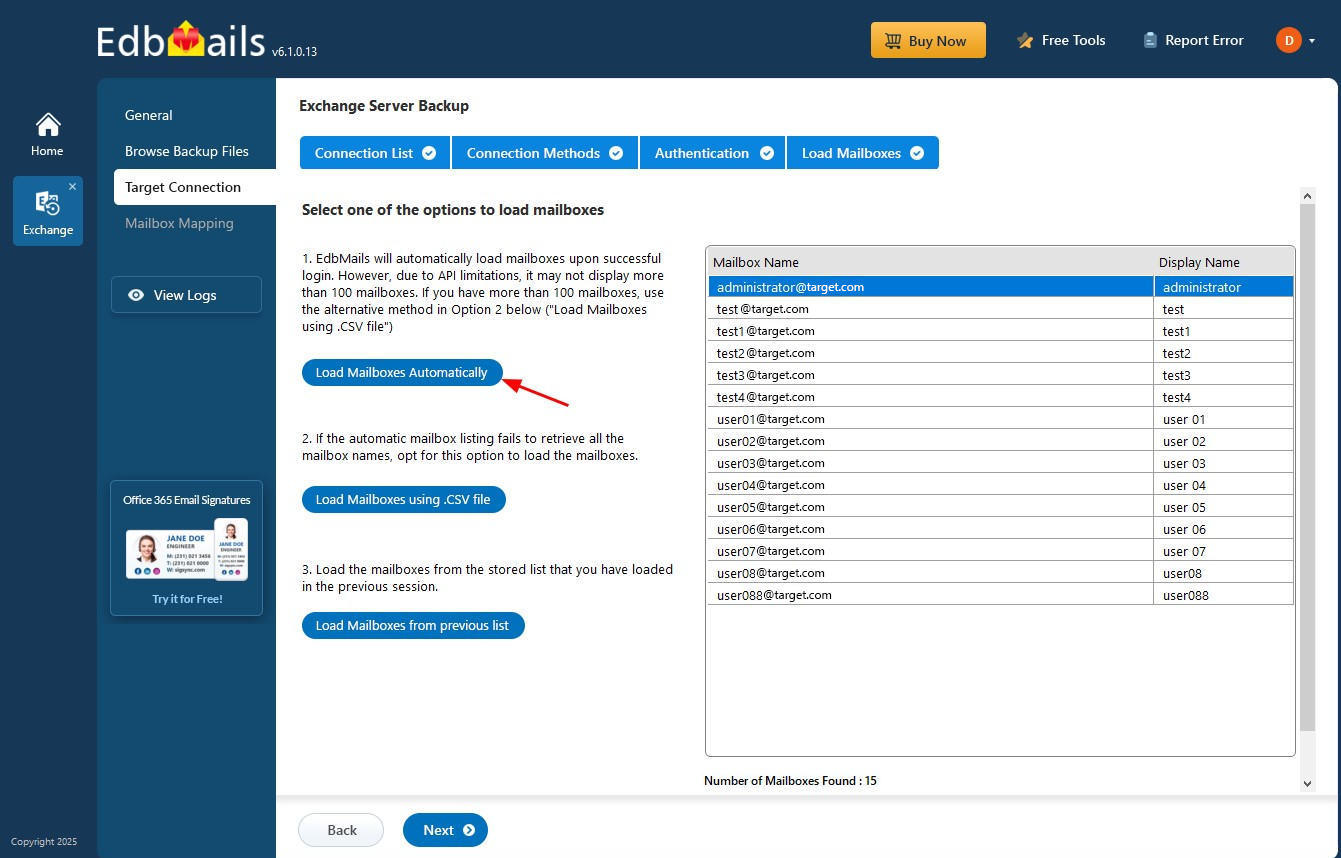Click display name 'user088' cell

tap(1224, 595)
